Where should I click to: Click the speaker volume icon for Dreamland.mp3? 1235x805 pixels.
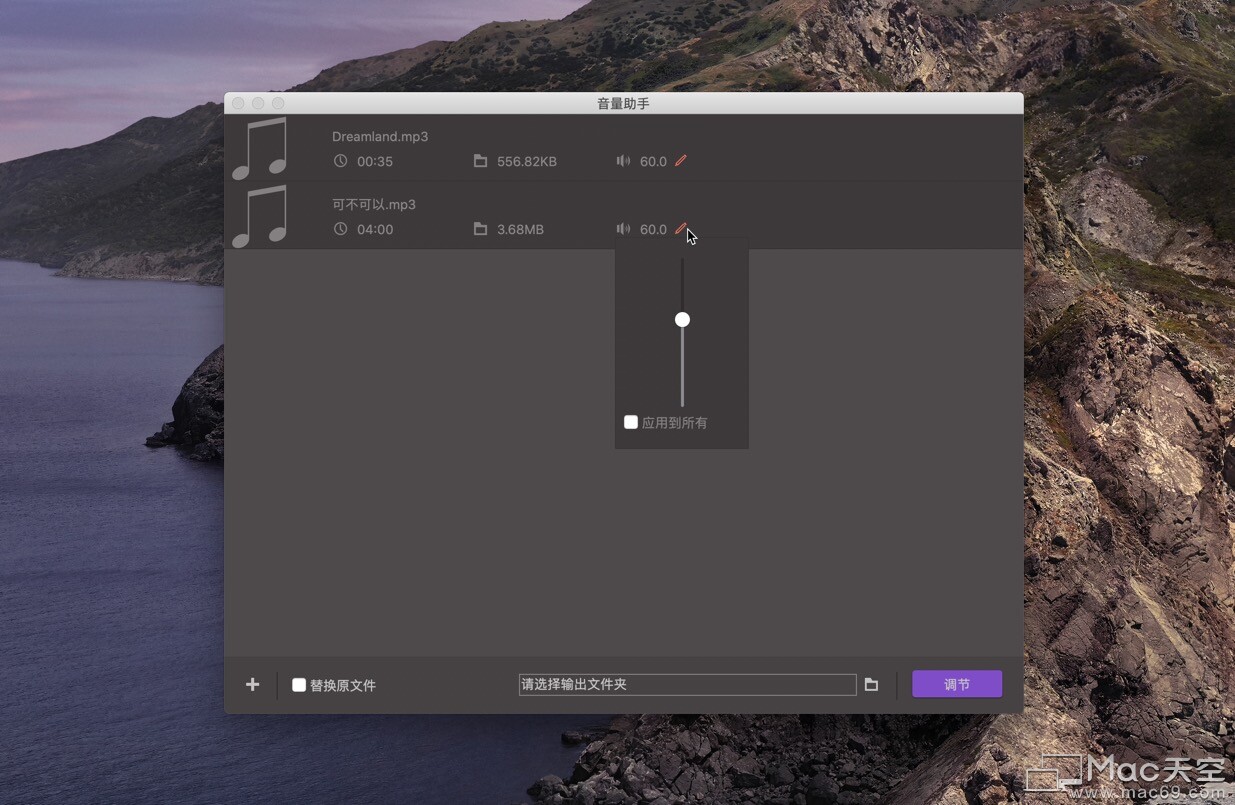pos(623,161)
